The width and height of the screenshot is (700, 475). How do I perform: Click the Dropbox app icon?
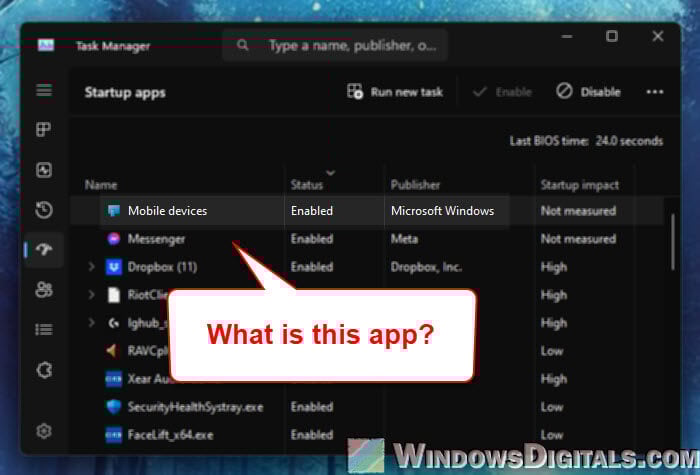(113, 267)
